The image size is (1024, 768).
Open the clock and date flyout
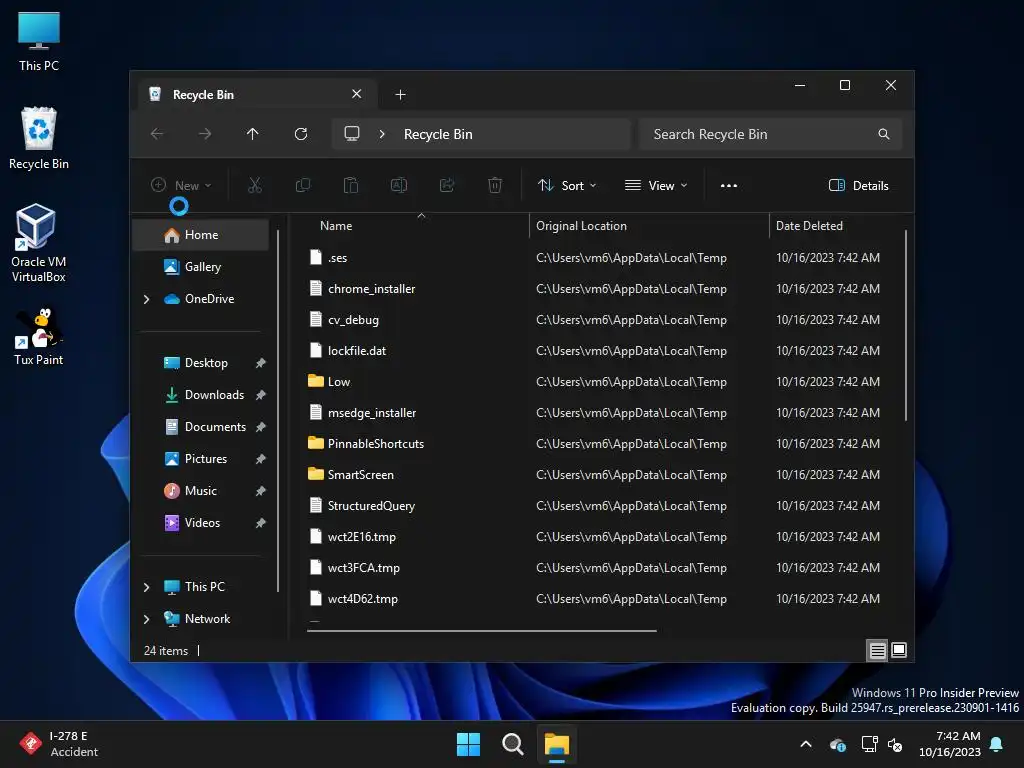pos(950,744)
